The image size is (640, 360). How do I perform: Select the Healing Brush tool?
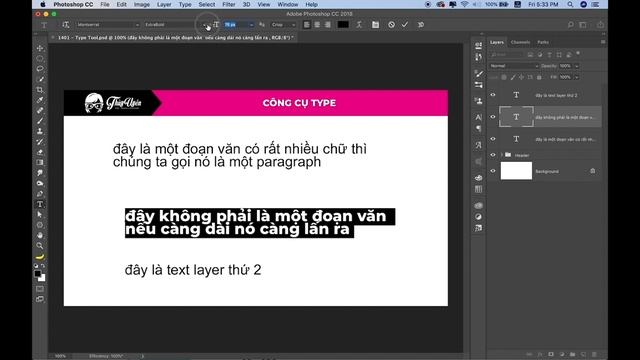click(x=40, y=111)
